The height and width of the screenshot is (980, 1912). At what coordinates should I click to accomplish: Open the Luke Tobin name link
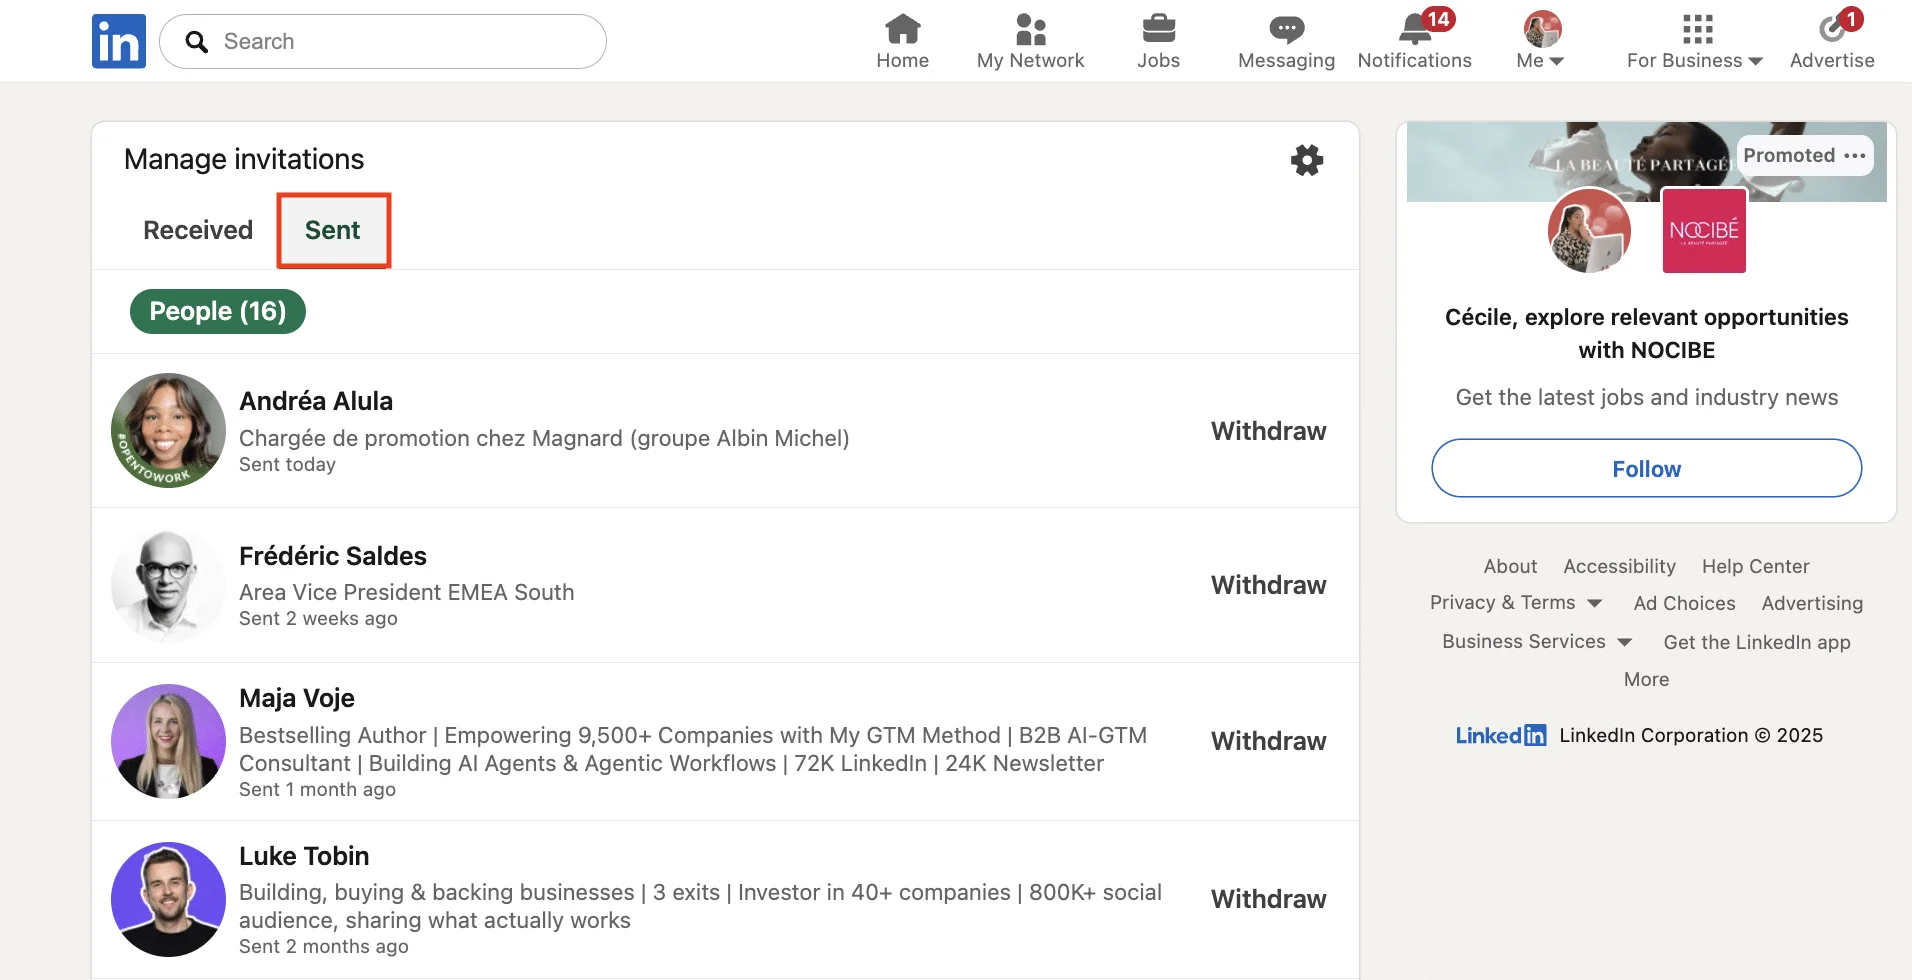point(304,856)
